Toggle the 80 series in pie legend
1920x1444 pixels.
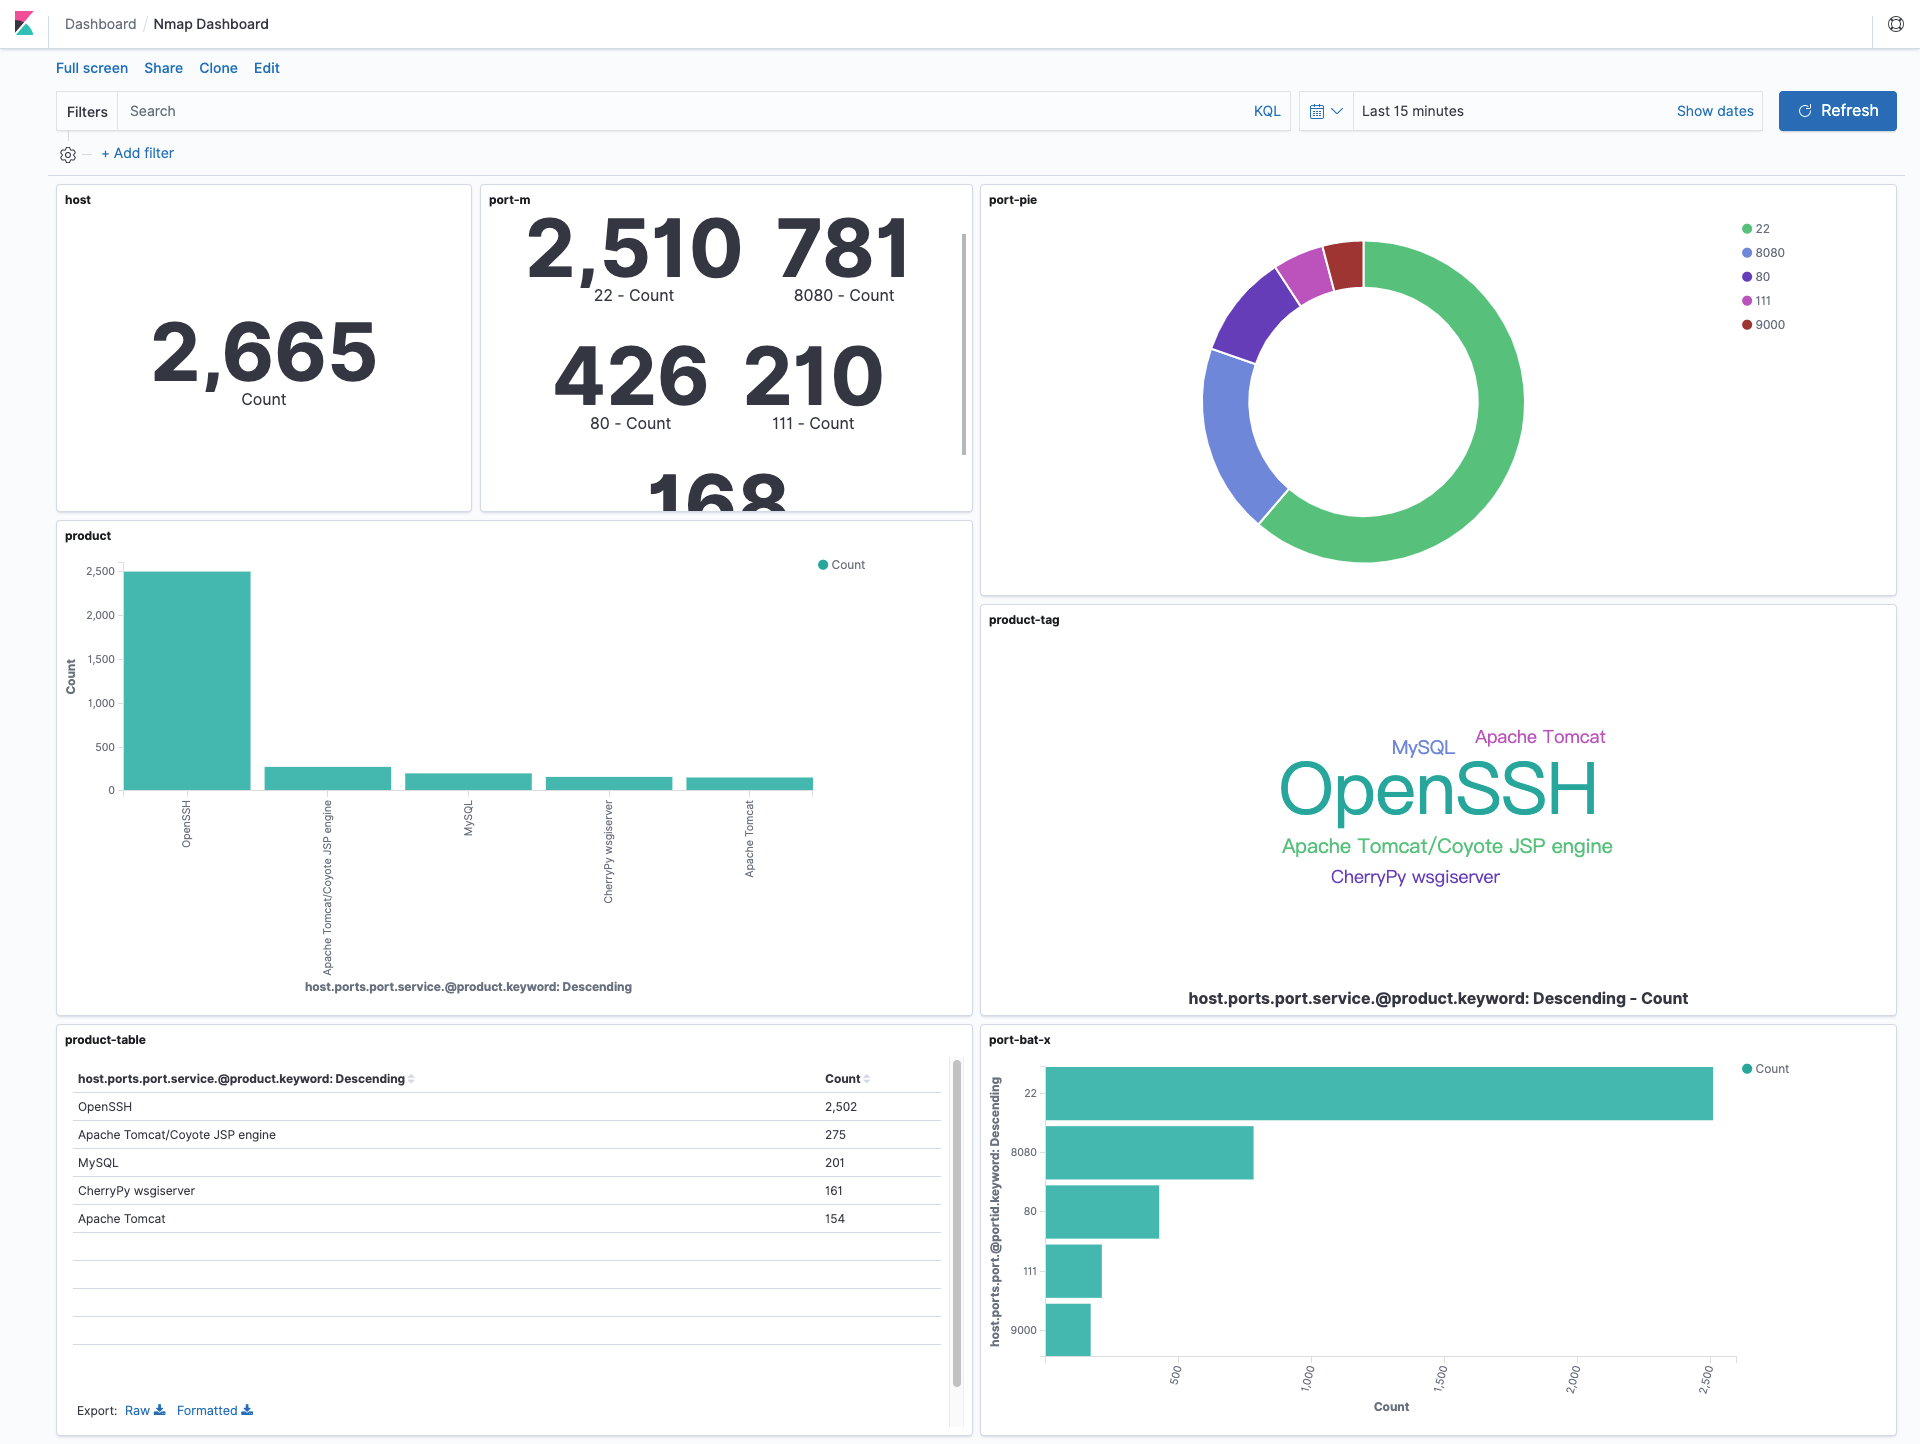1756,277
